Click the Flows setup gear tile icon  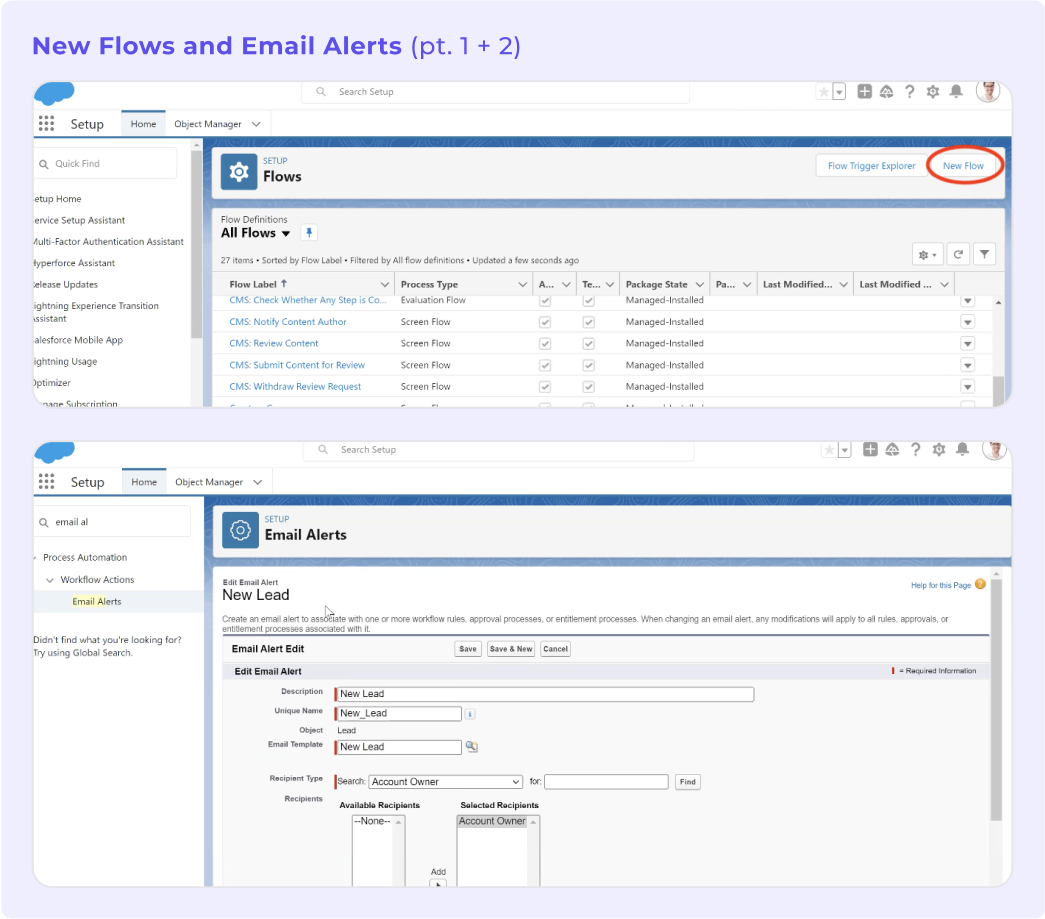pyautogui.click(x=239, y=172)
